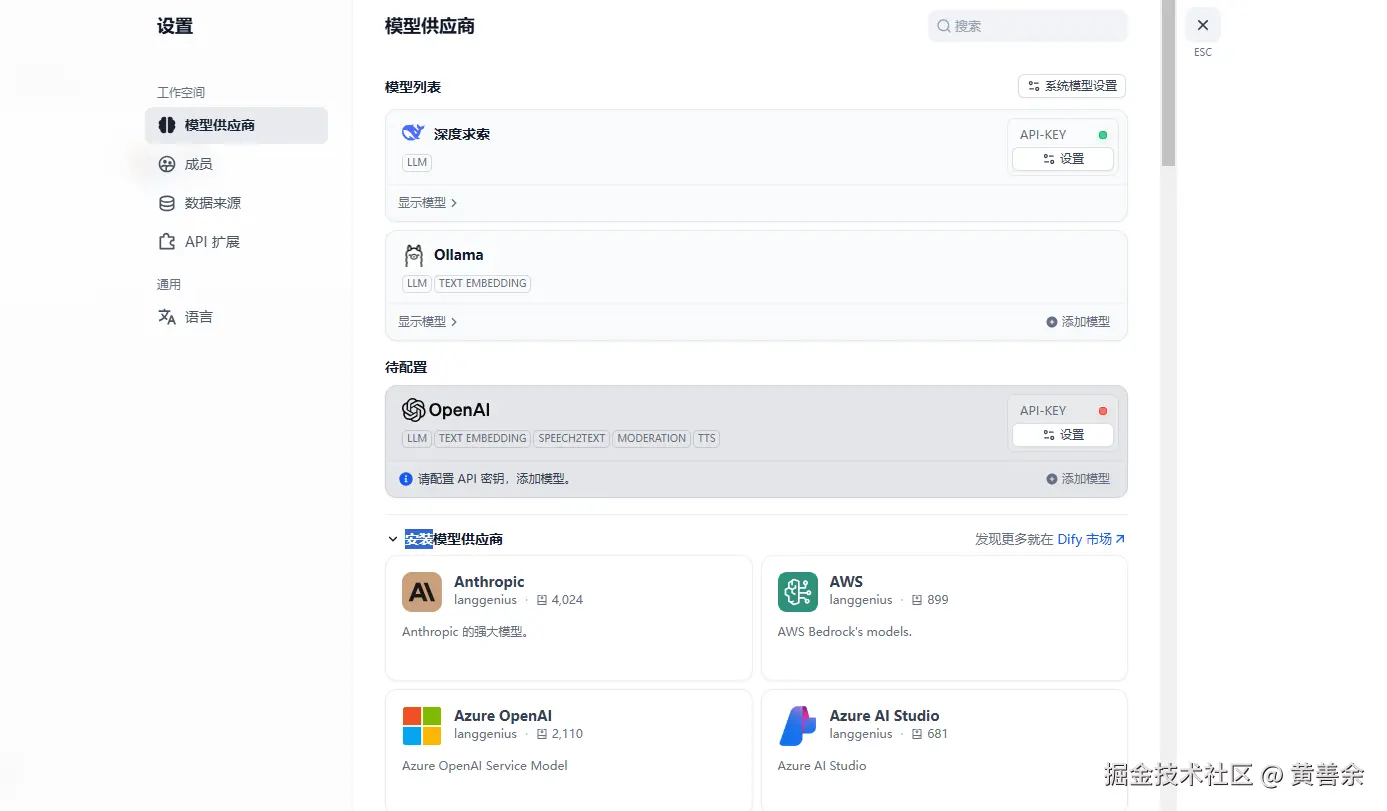Screen dimensions: 1387x811
Task: Expand 显示模型 under 深度求索
Action: pos(427,203)
